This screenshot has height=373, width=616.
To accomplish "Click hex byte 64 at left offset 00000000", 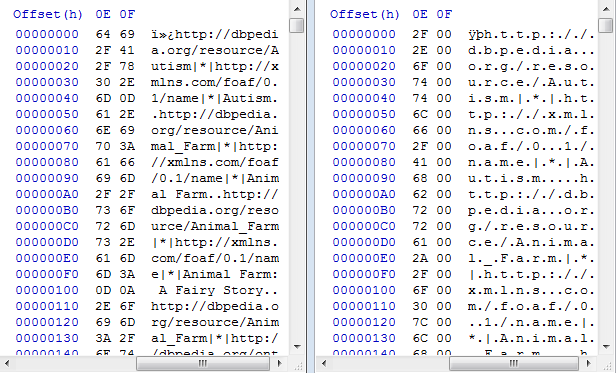I will [x=103, y=34].
